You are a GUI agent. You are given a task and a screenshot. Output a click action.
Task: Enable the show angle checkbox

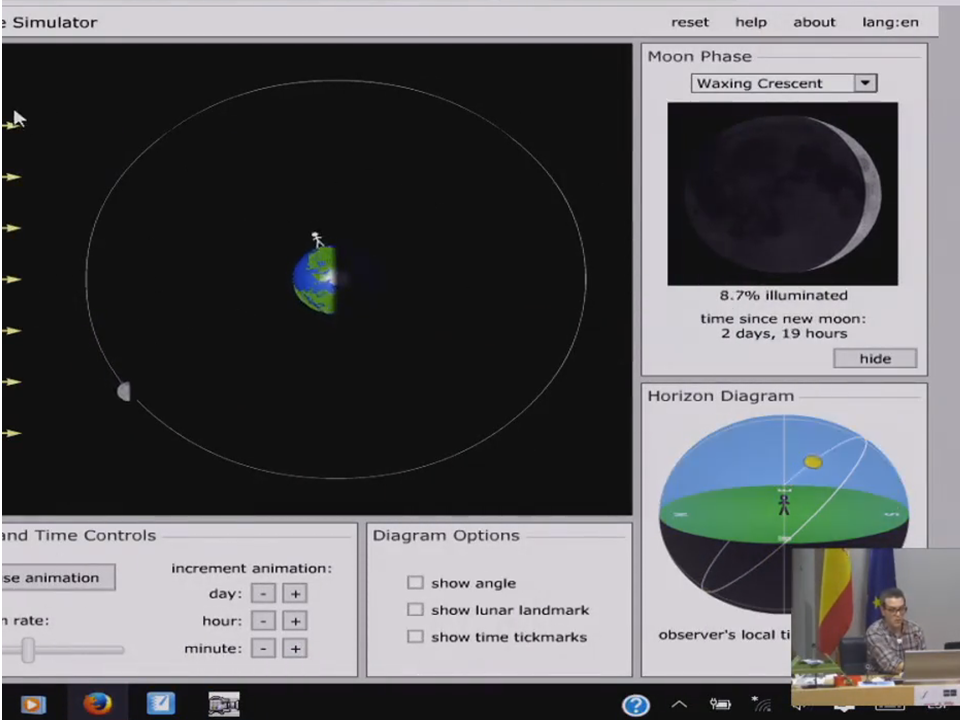point(415,583)
